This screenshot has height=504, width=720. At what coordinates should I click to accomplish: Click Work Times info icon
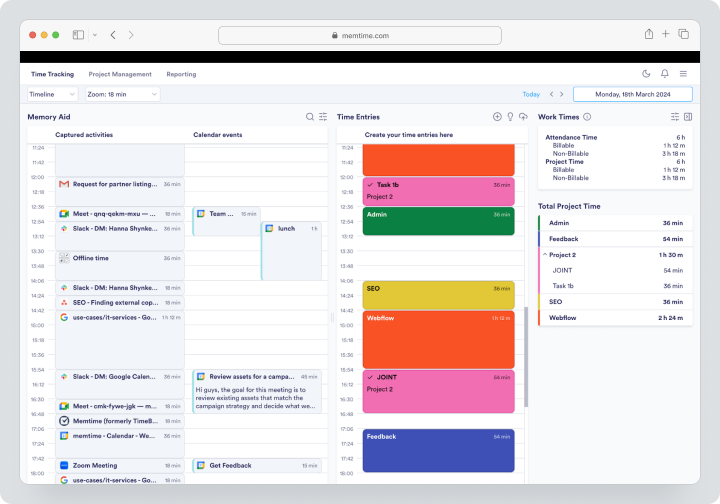(587, 117)
